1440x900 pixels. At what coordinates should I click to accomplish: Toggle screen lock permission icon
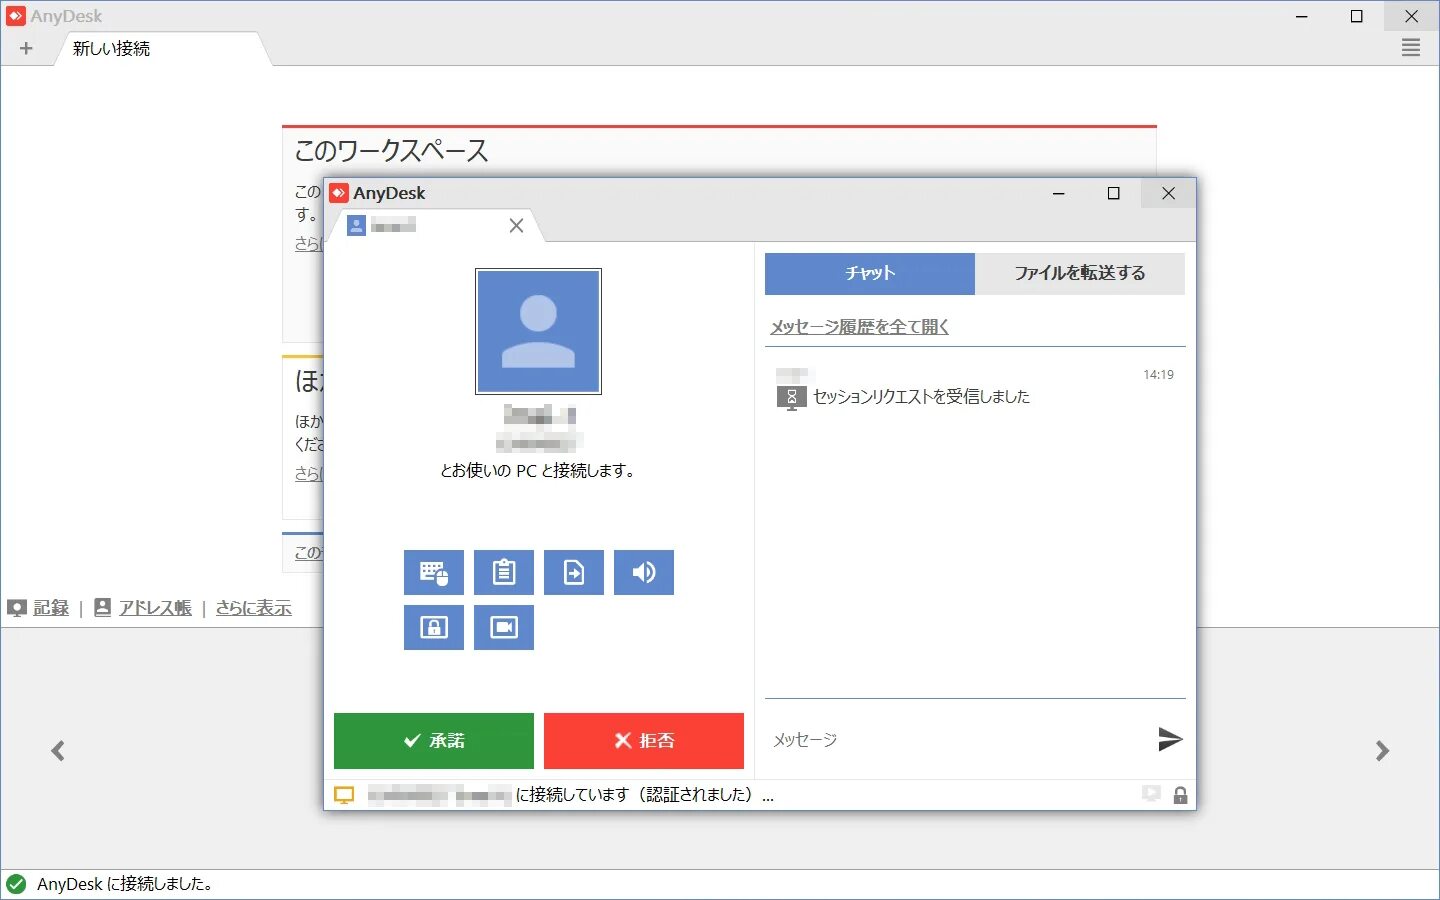(433, 627)
